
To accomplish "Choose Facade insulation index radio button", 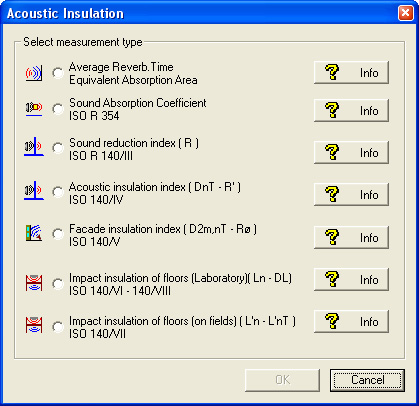I will click(x=58, y=234).
